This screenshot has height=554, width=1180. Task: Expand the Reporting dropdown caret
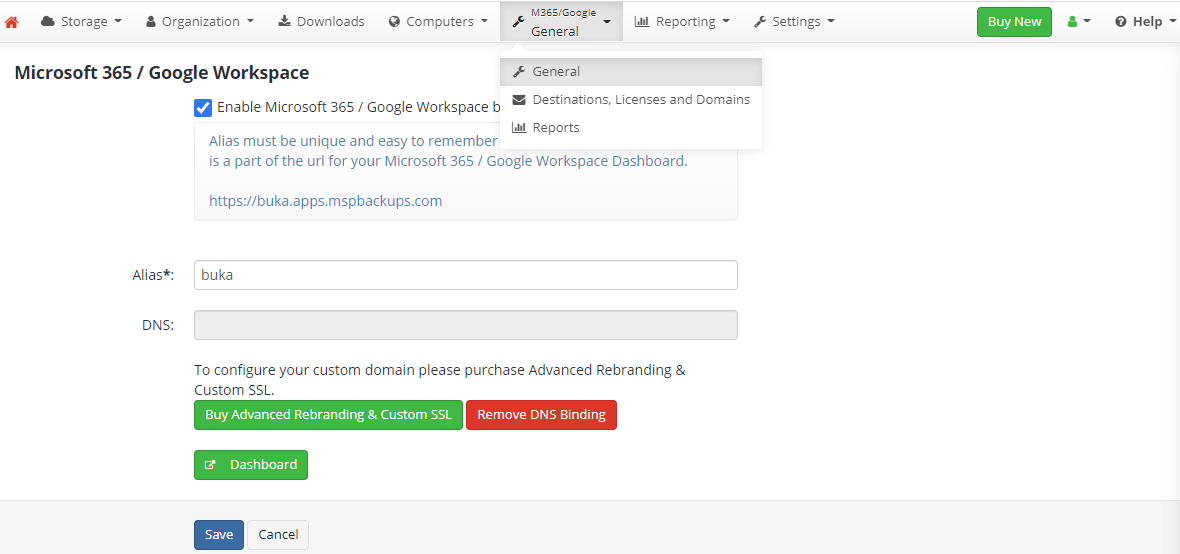click(725, 22)
